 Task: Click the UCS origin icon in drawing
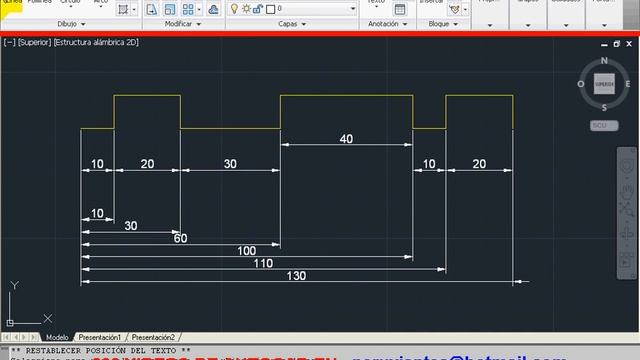coord(10,323)
